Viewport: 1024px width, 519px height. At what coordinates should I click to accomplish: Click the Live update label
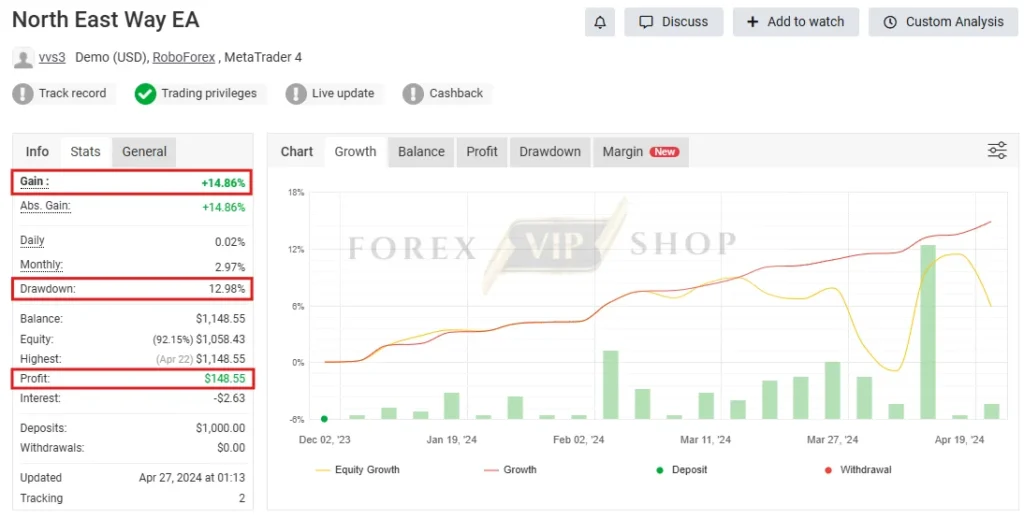click(343, 93)
